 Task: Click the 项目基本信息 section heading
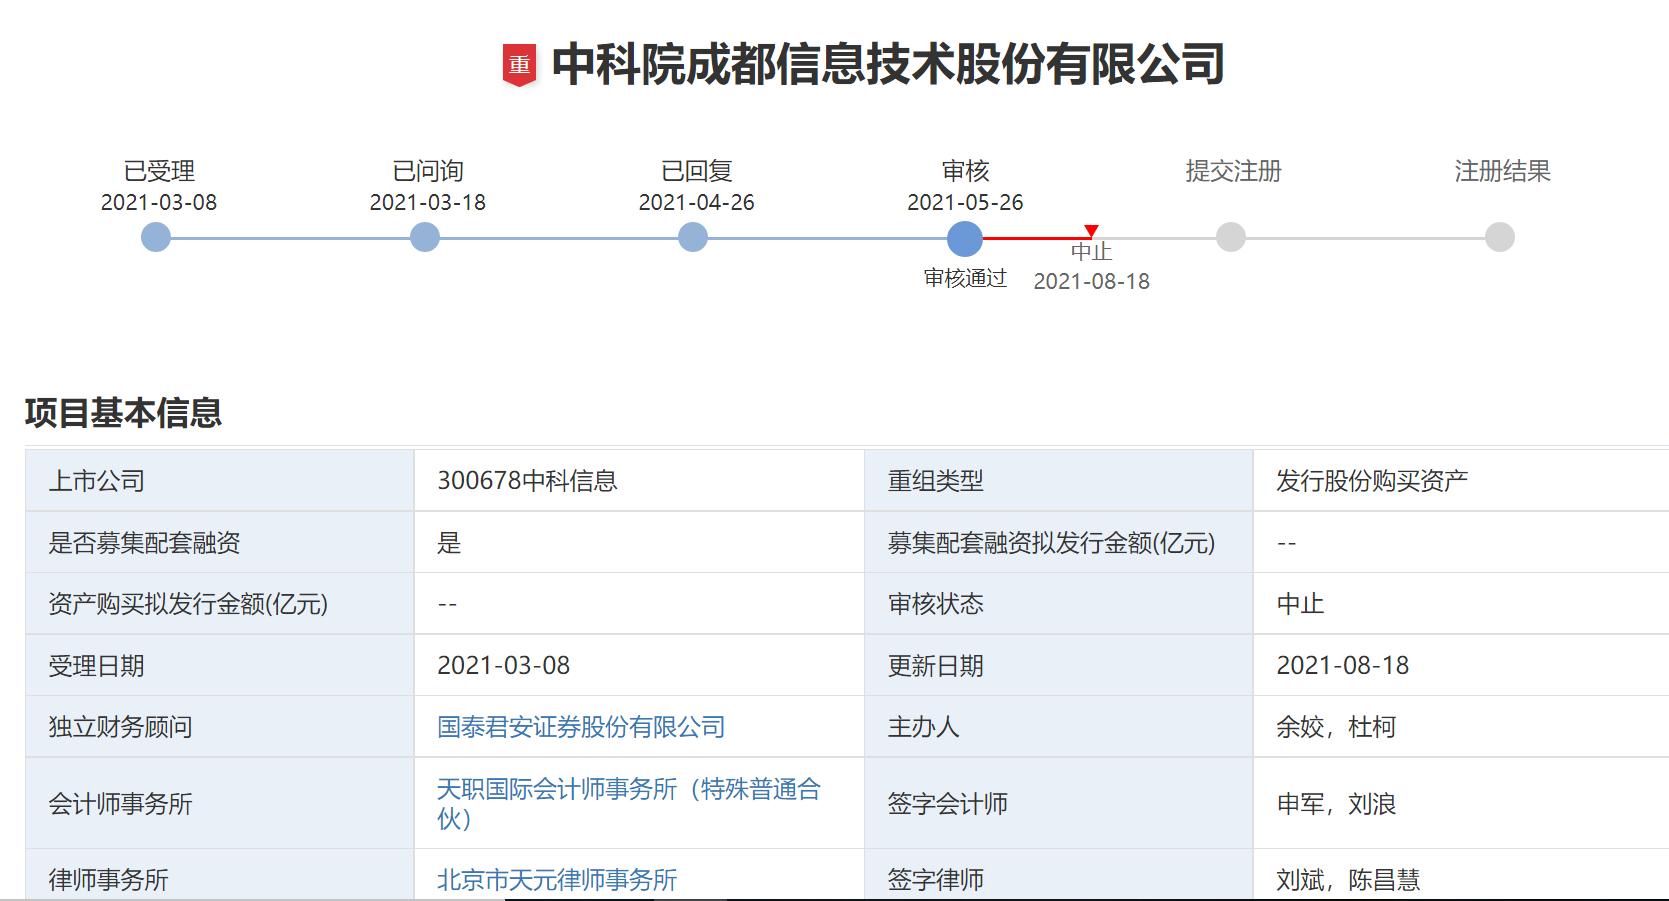click(123, 413)
